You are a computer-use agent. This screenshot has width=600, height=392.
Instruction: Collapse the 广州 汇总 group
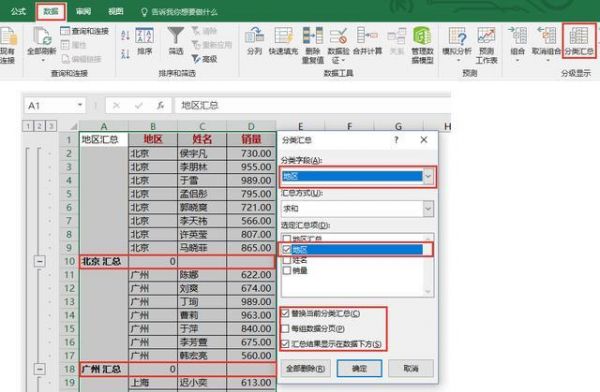39,369
